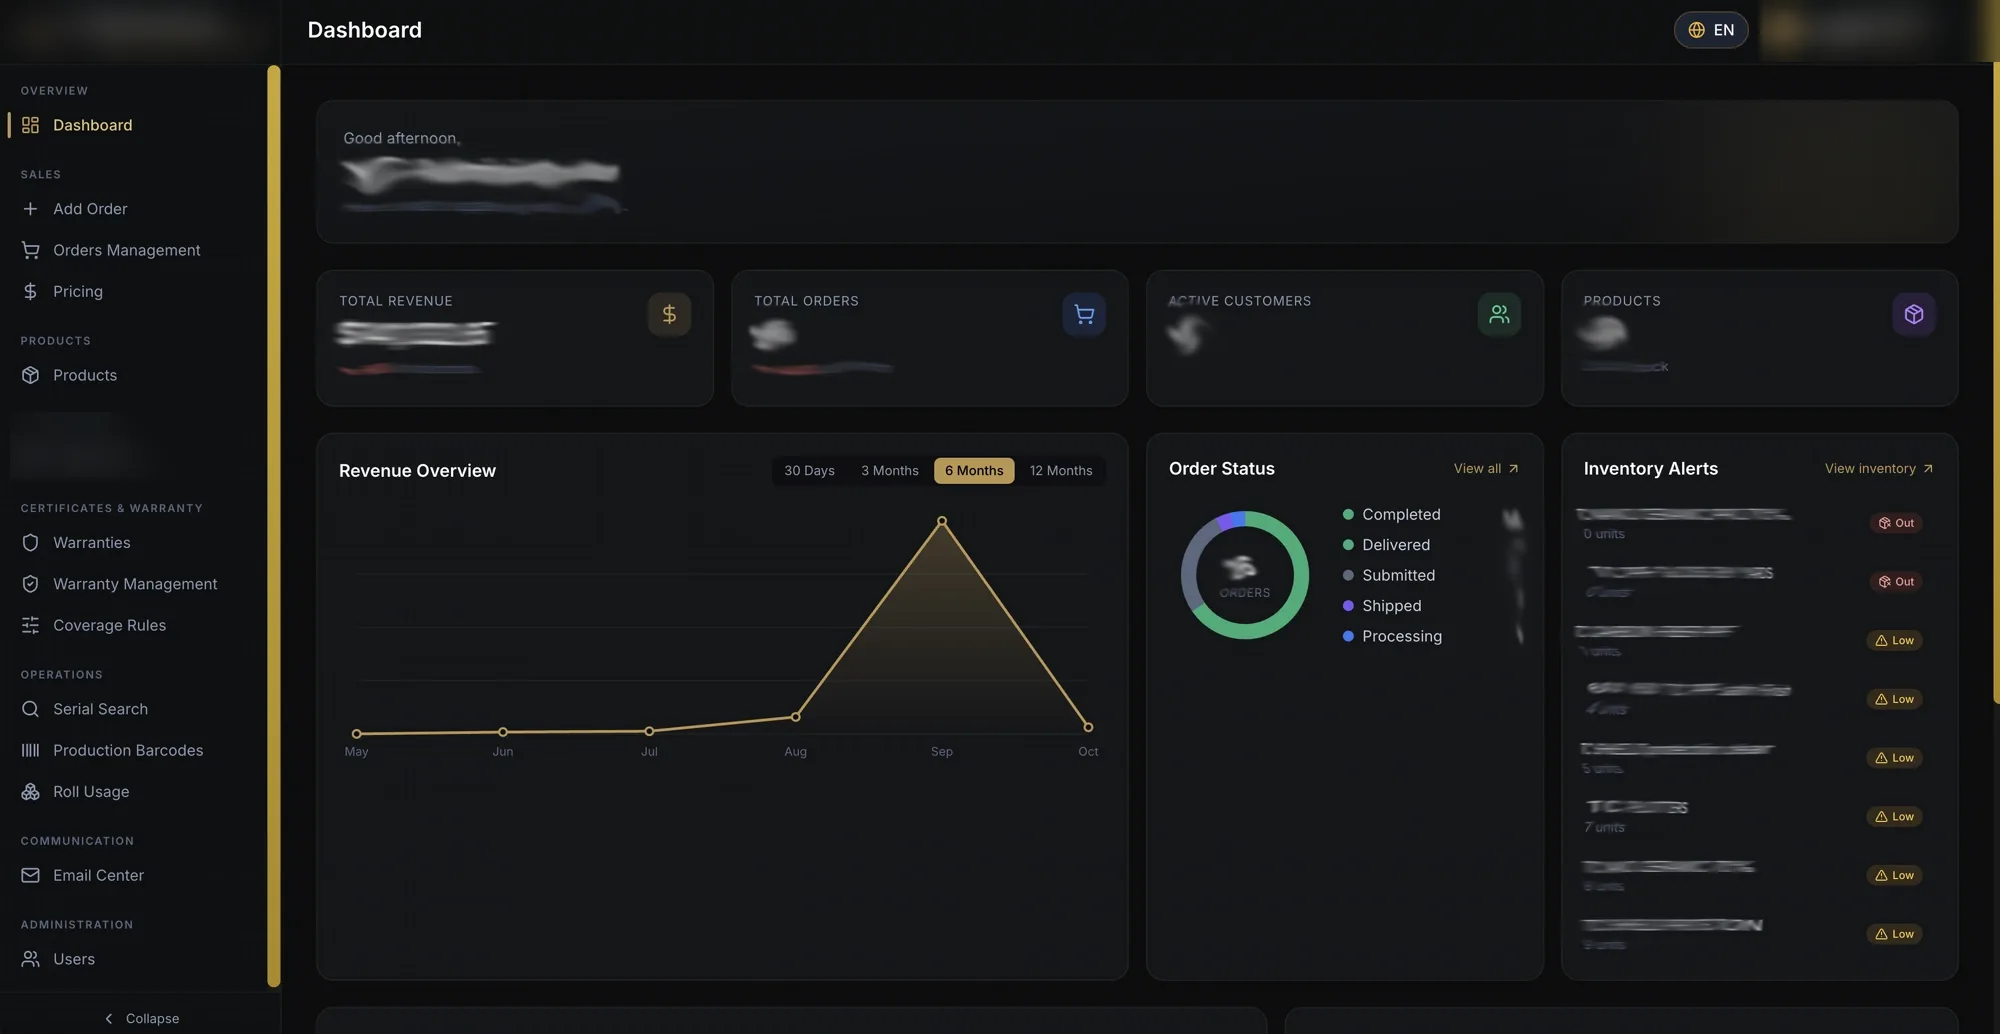The image size is (2000, 1034).
Task: Click the Sep peak data point
Action: (942, 521)
